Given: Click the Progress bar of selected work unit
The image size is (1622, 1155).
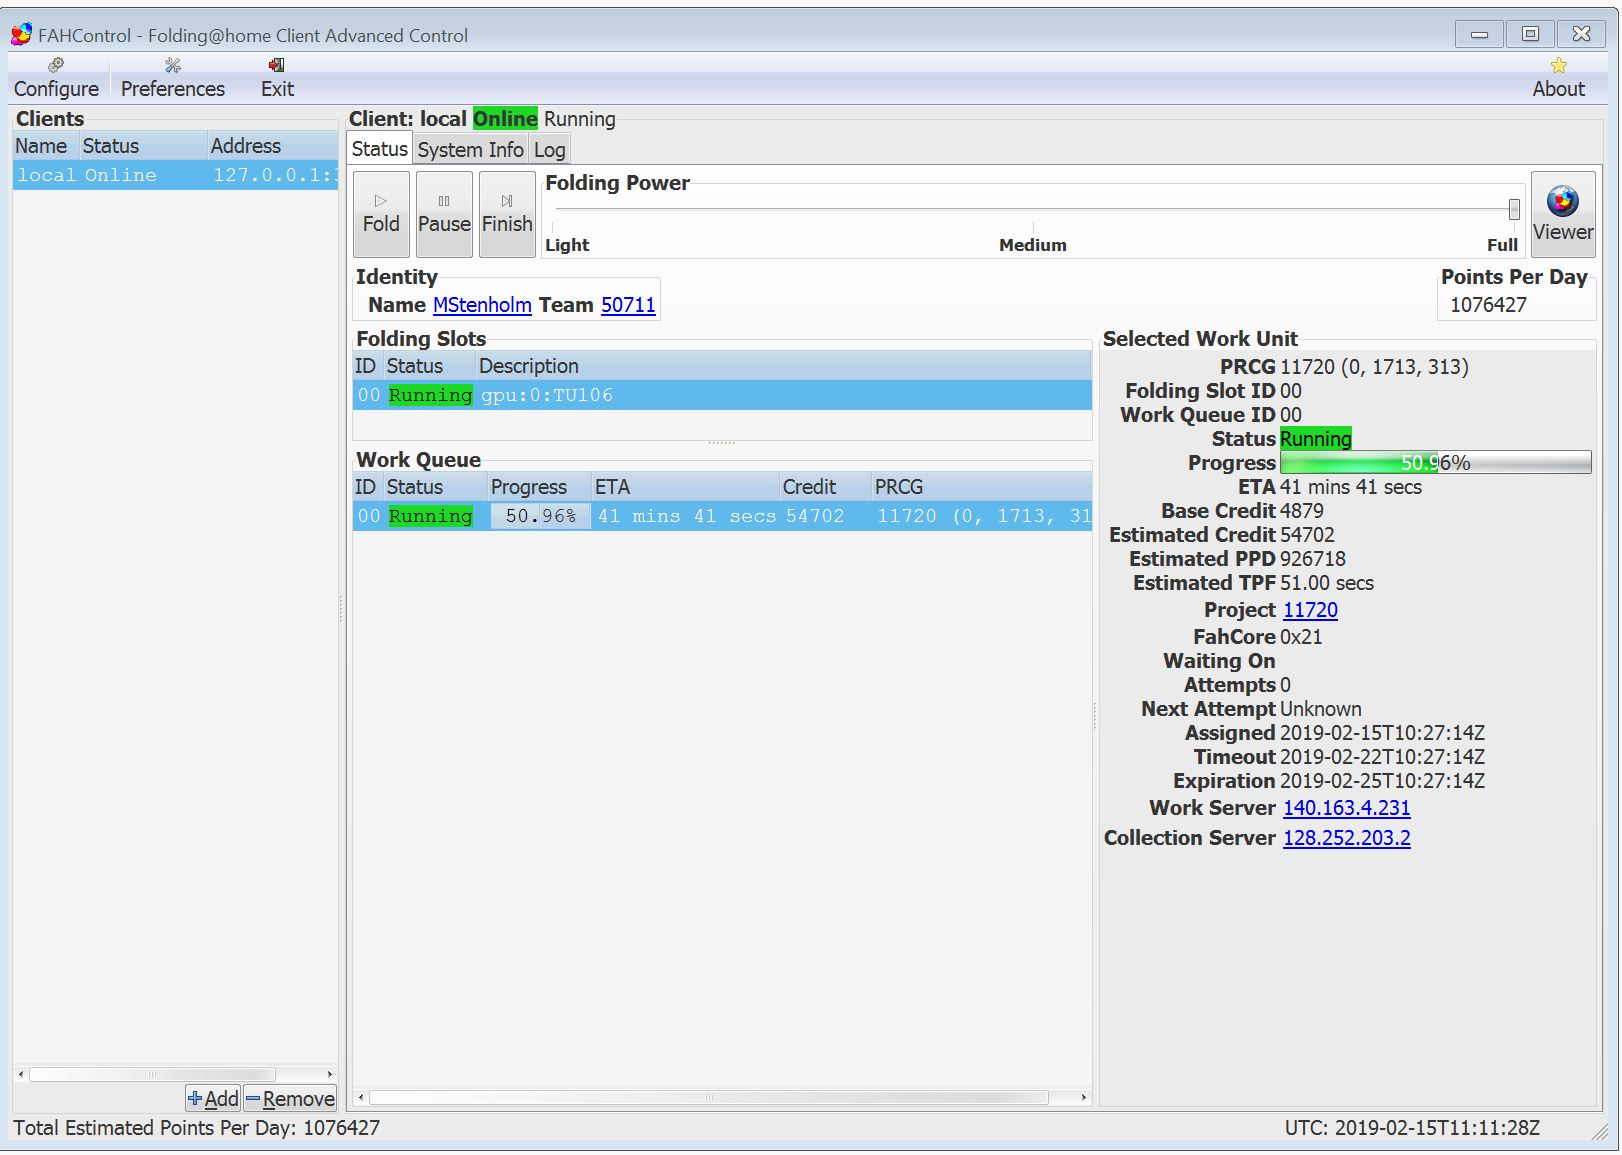Looking at the screenshot, I should pos(1435,463).
